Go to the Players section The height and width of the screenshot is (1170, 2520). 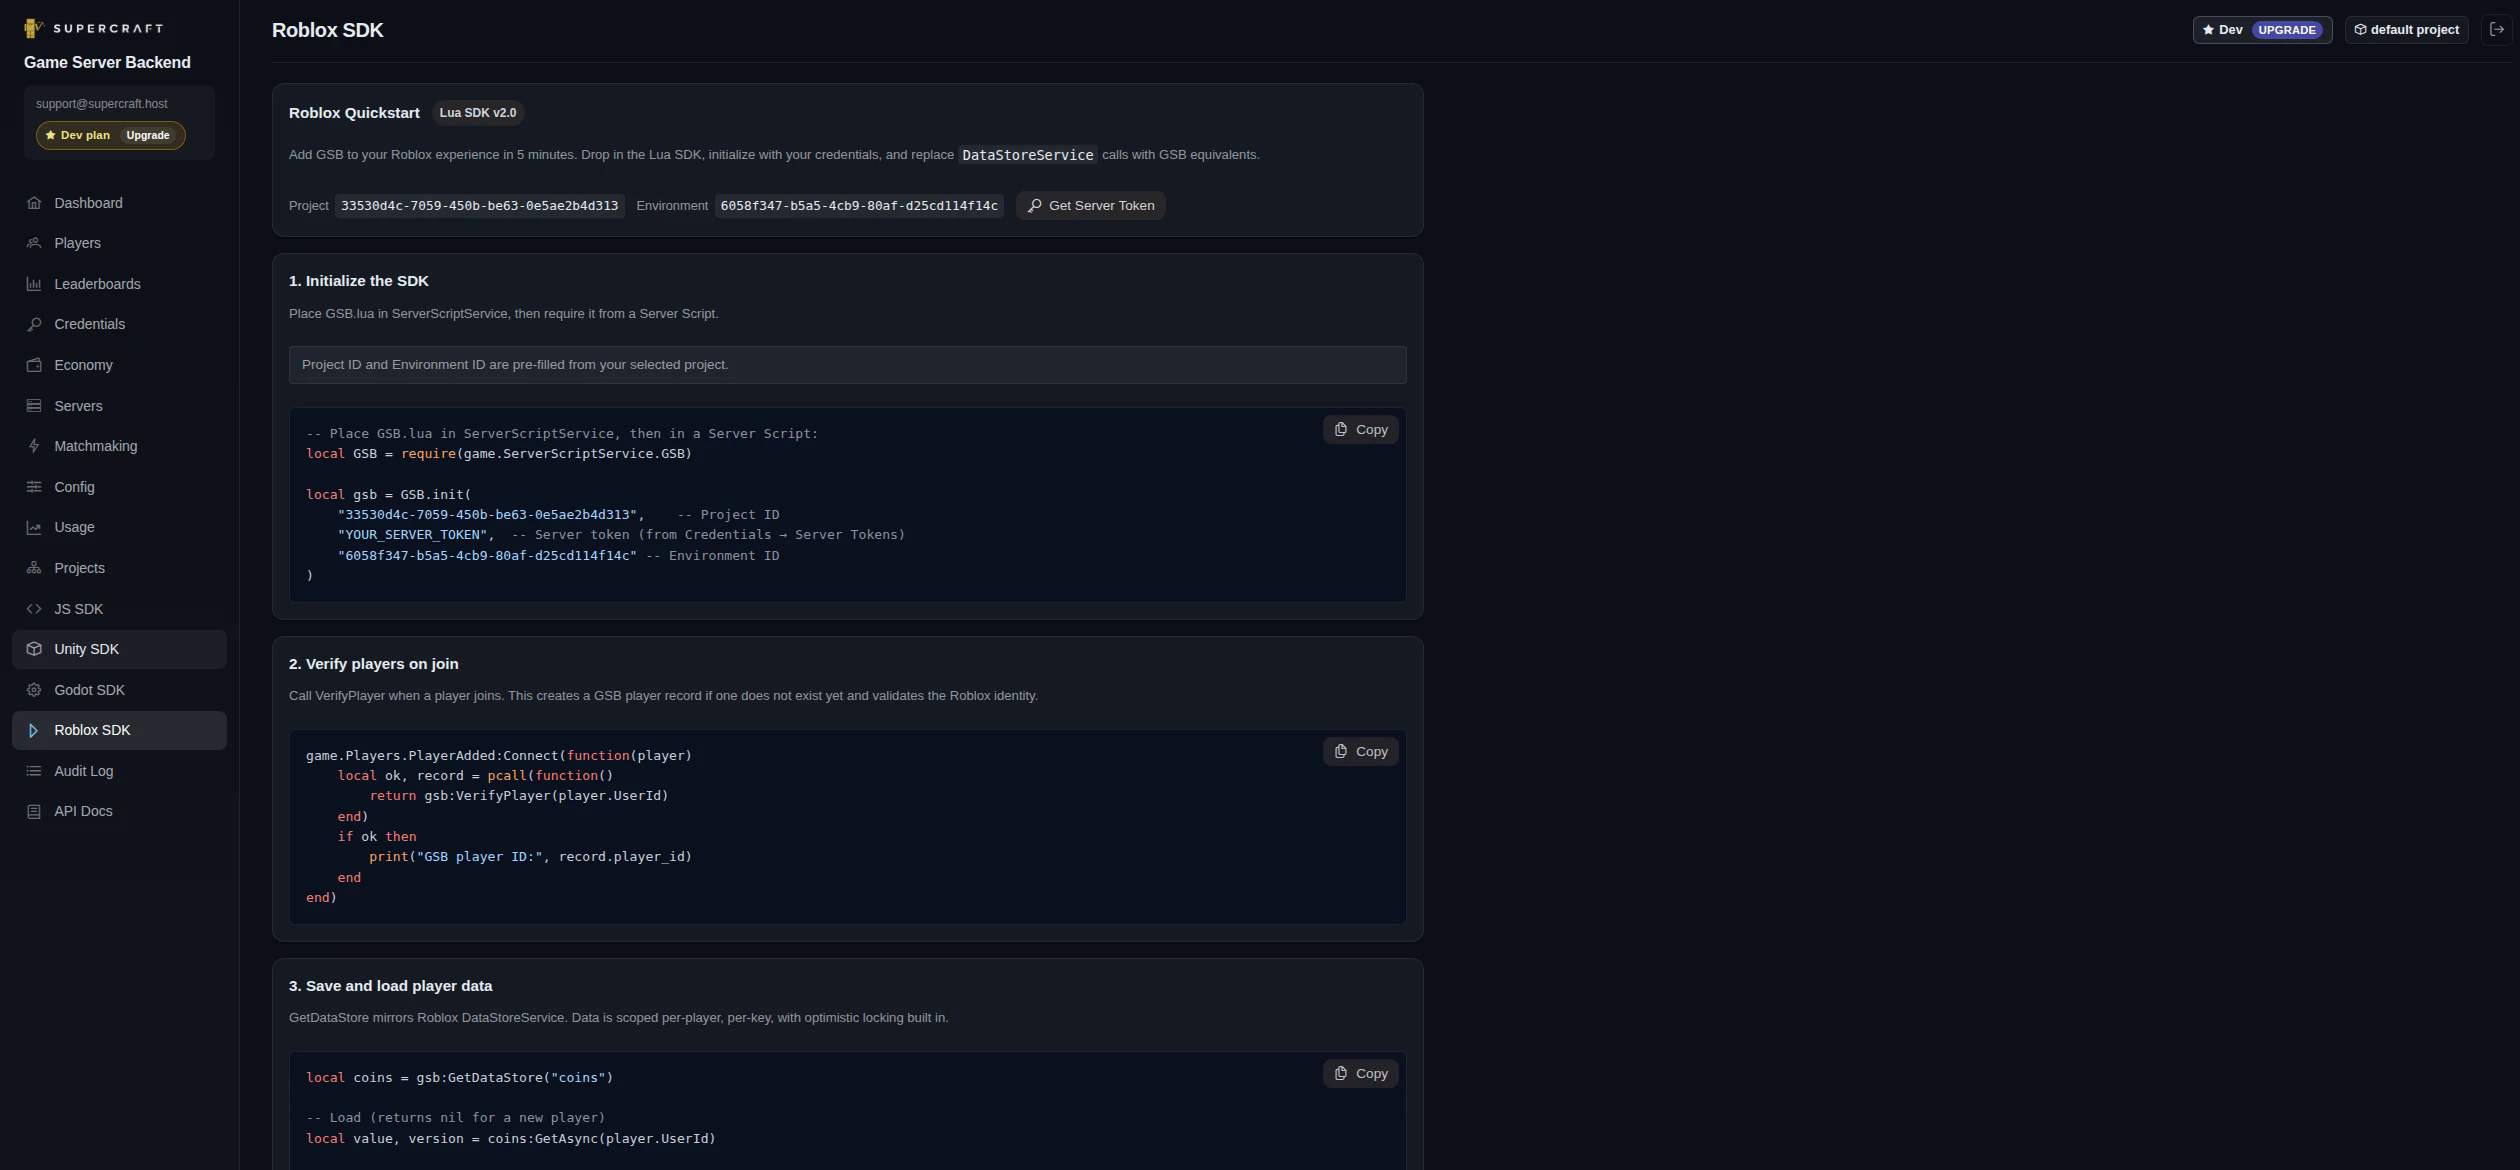tap(119, 243)
